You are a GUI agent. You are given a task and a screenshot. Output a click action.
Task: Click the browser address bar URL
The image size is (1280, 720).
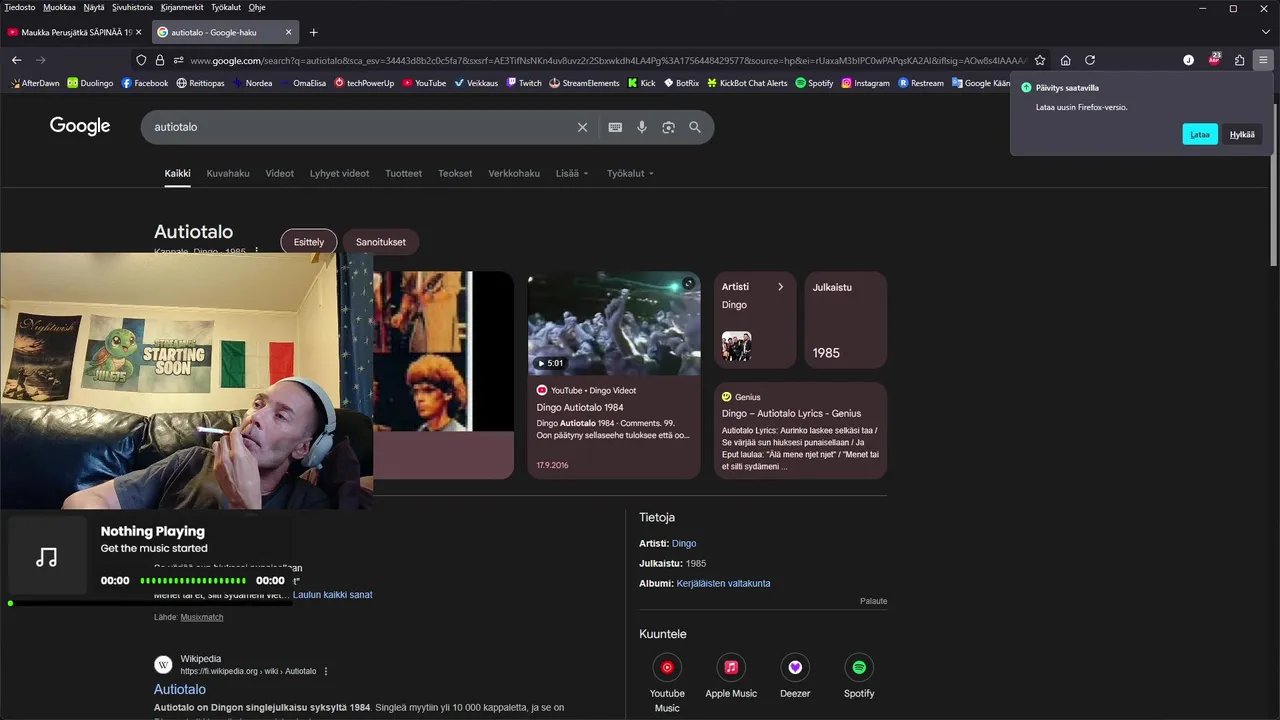pos(608,60)
